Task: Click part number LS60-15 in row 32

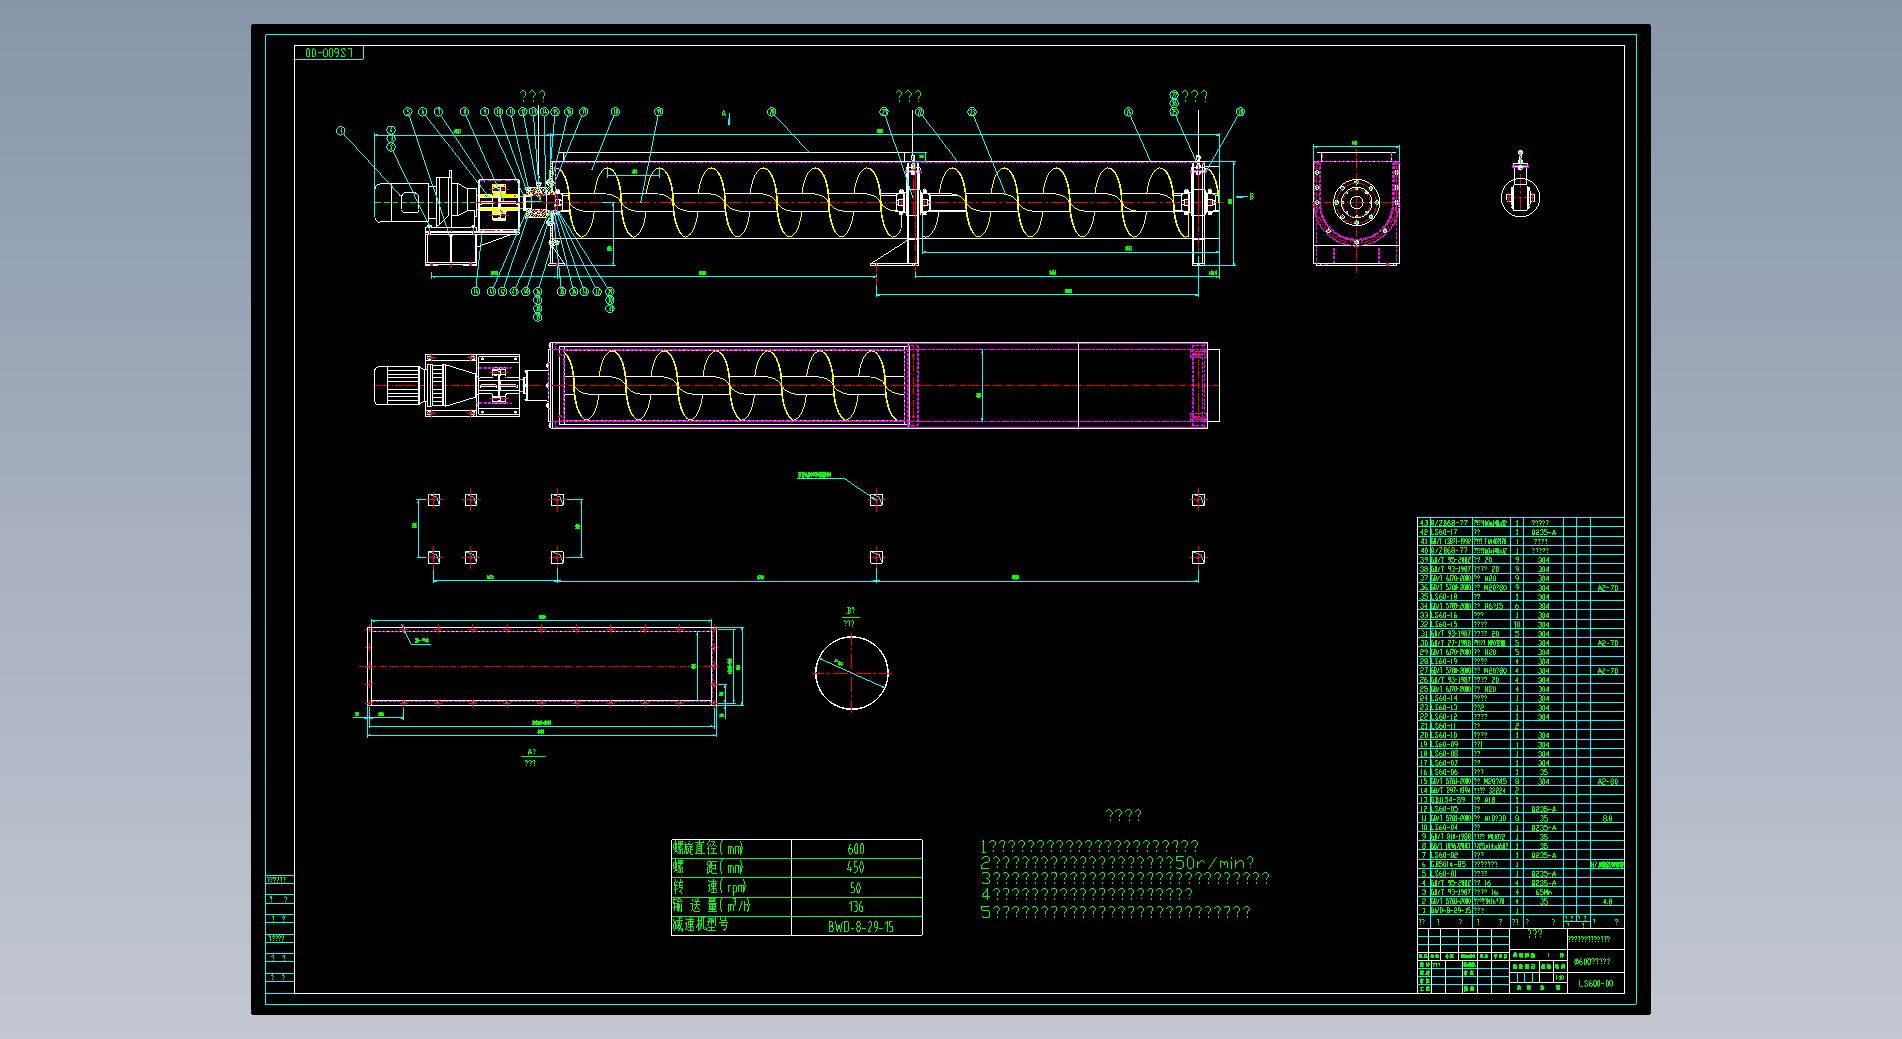Action: click(x=1445, y=624)
